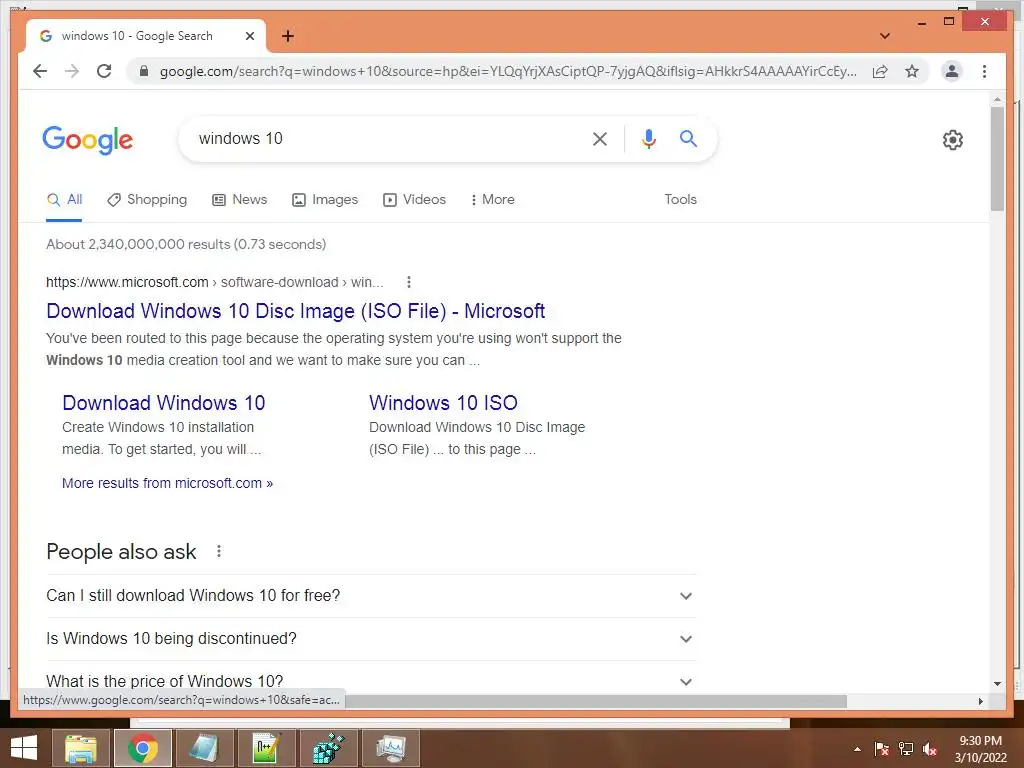
Task: Open the clock showing 9:30 PM
Action: 980,749
